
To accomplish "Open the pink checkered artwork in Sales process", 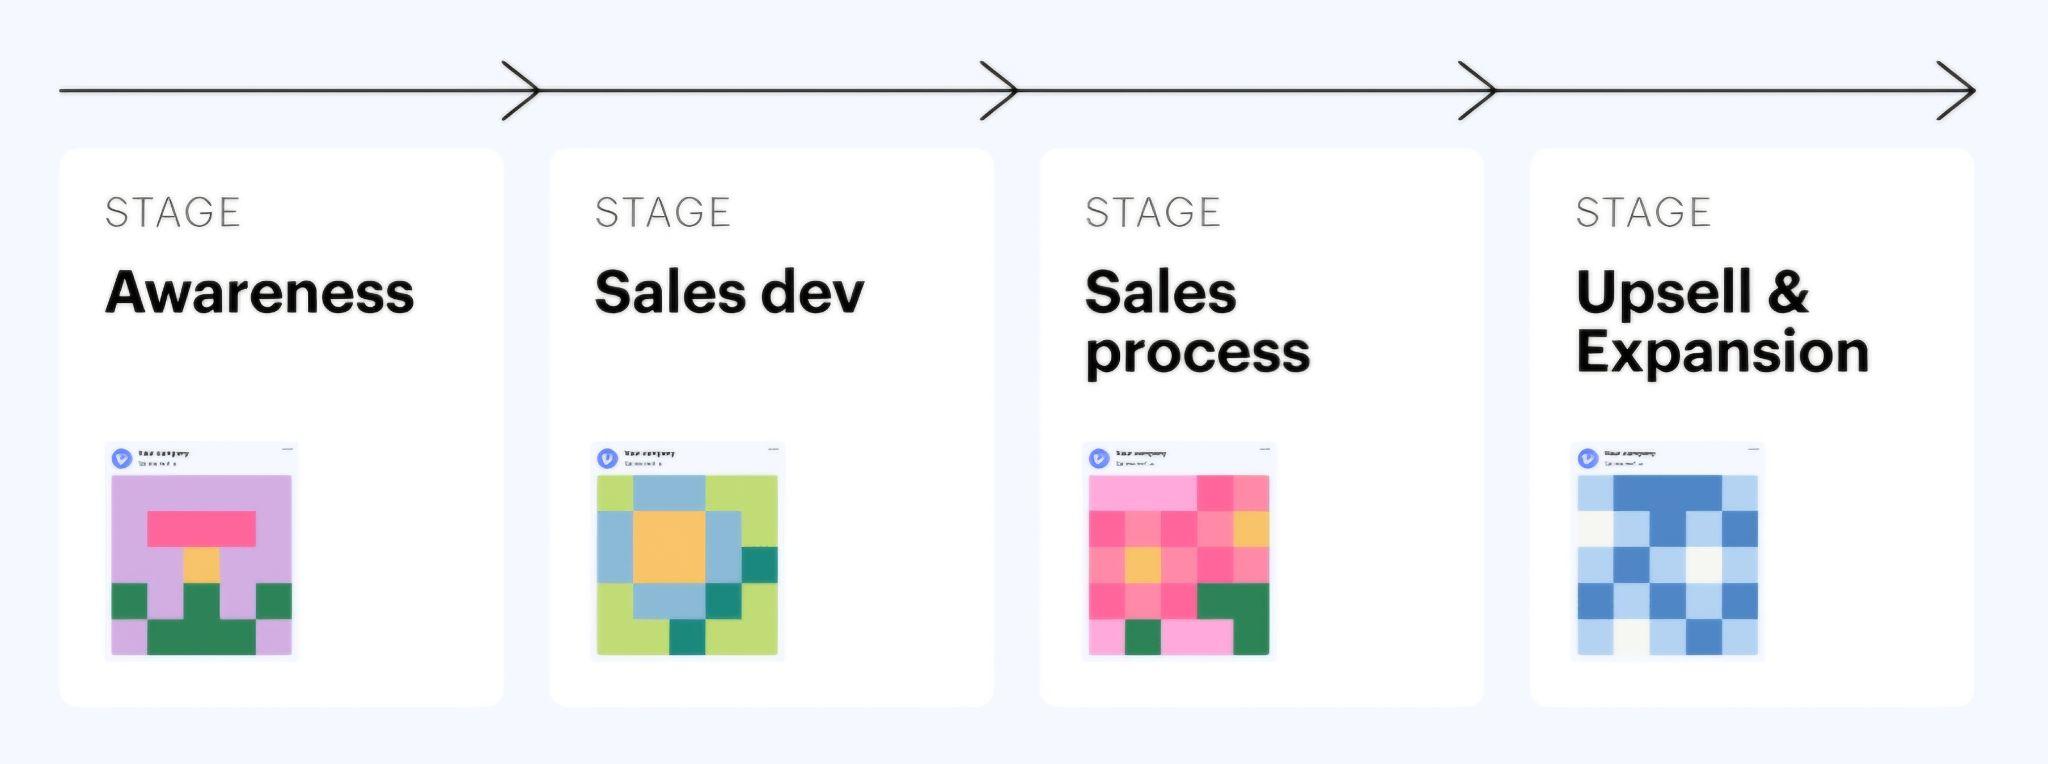I will (1179, 565).
